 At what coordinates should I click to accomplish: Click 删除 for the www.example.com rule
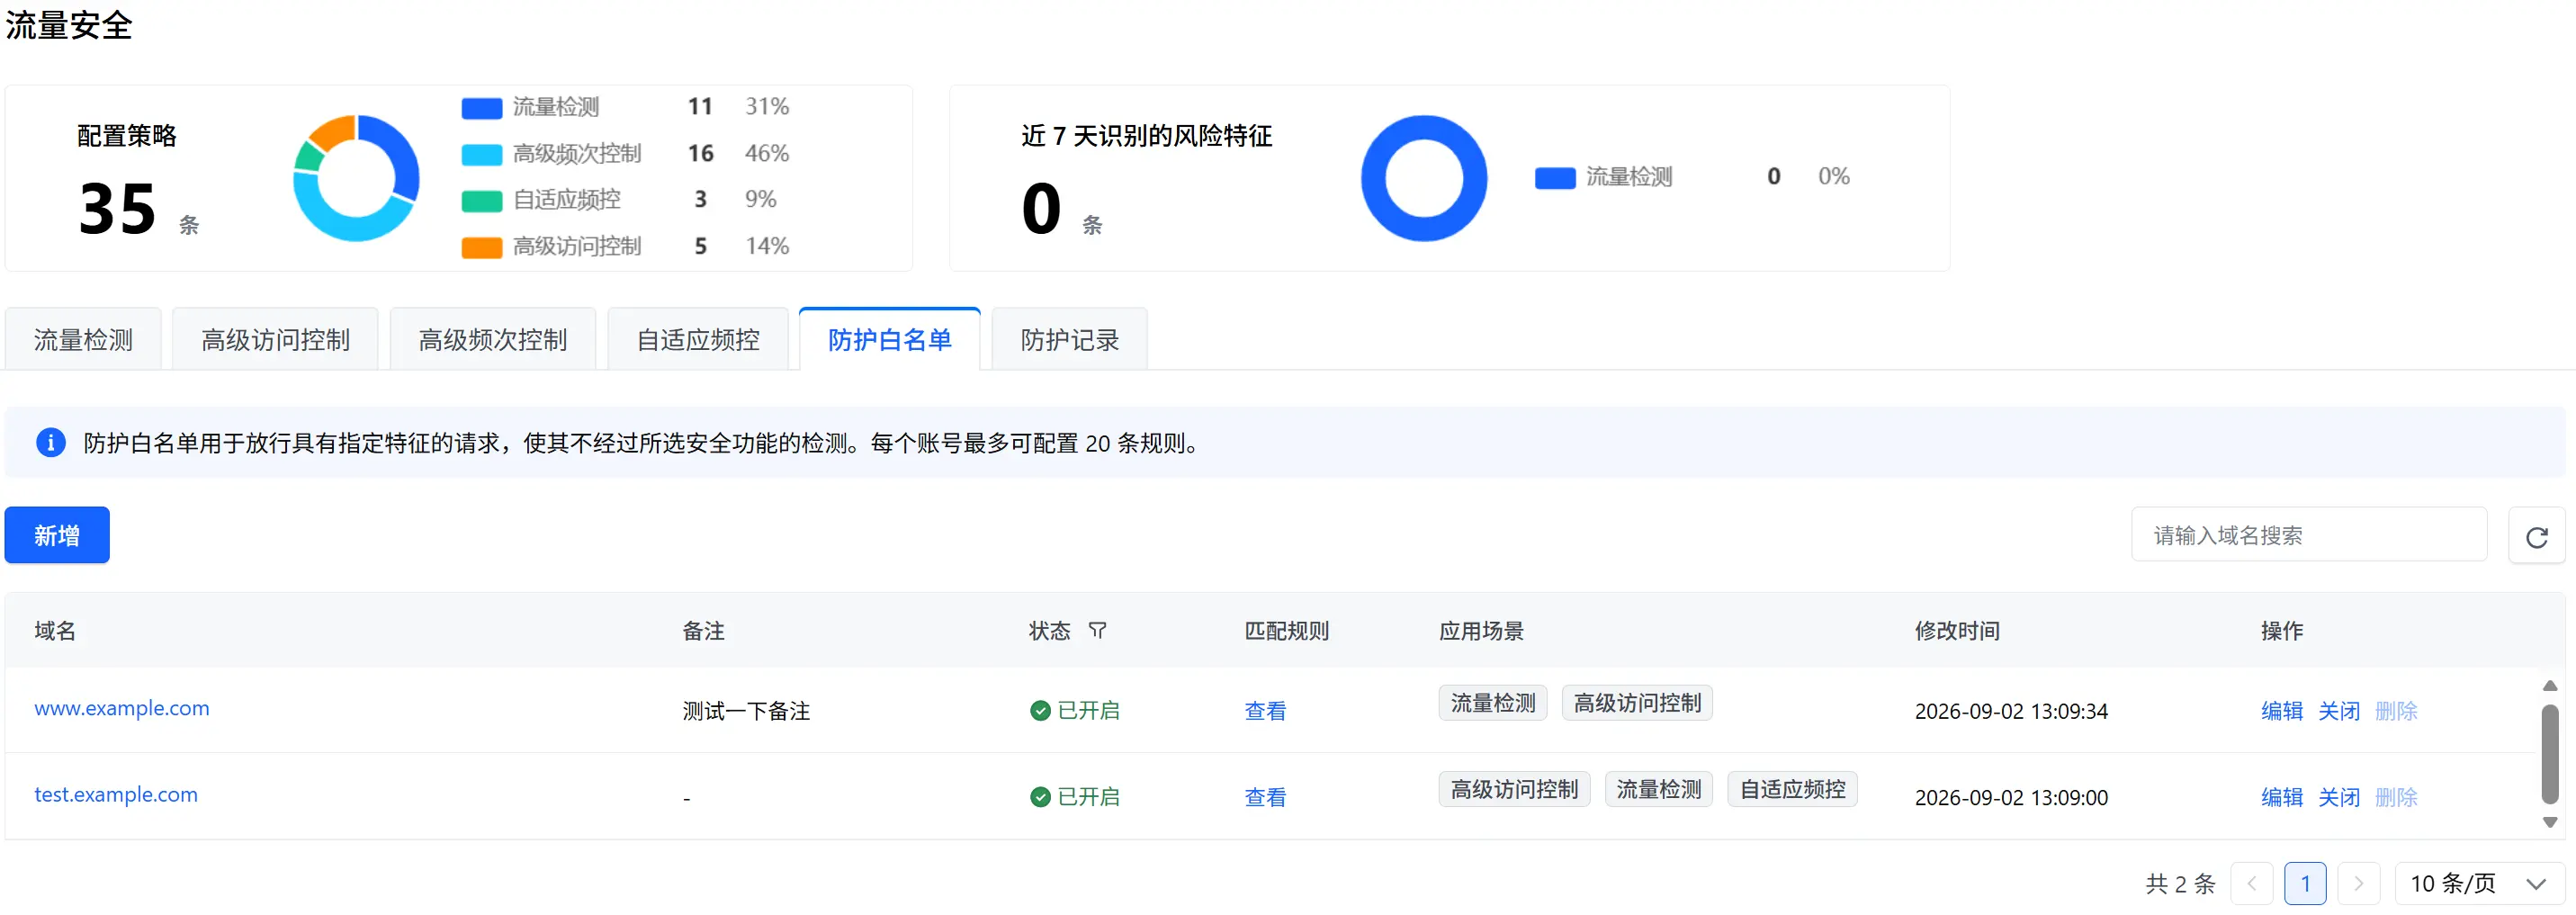(2396, 711)
